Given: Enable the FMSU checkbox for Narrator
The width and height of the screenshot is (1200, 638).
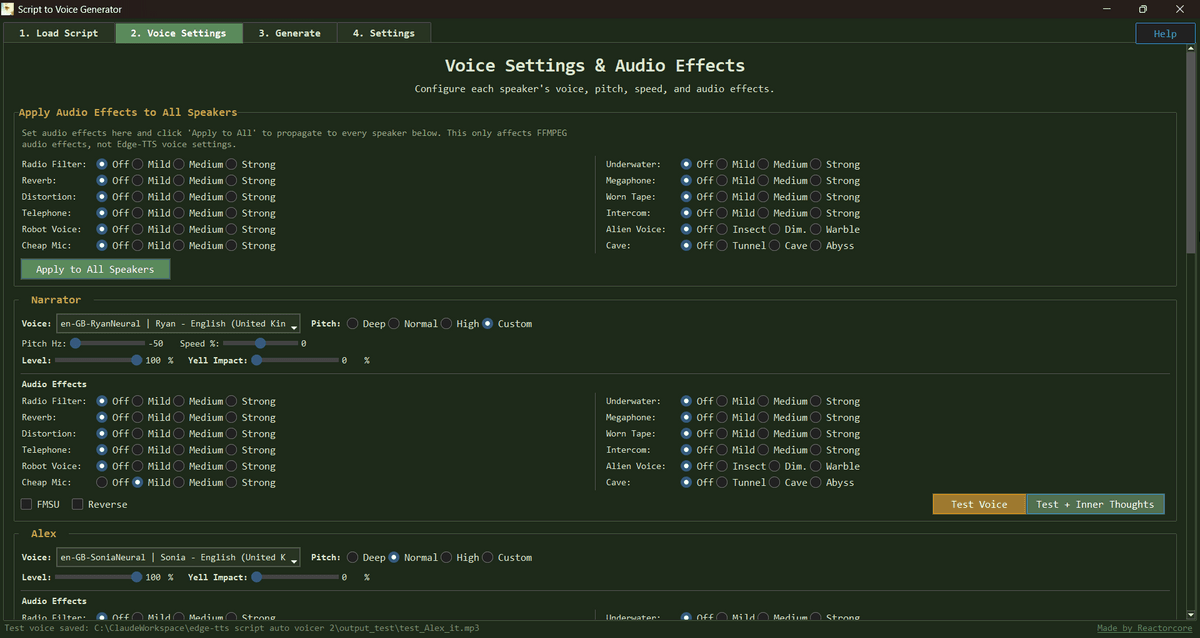Looking at the screenshot, I should click(41, 504).
